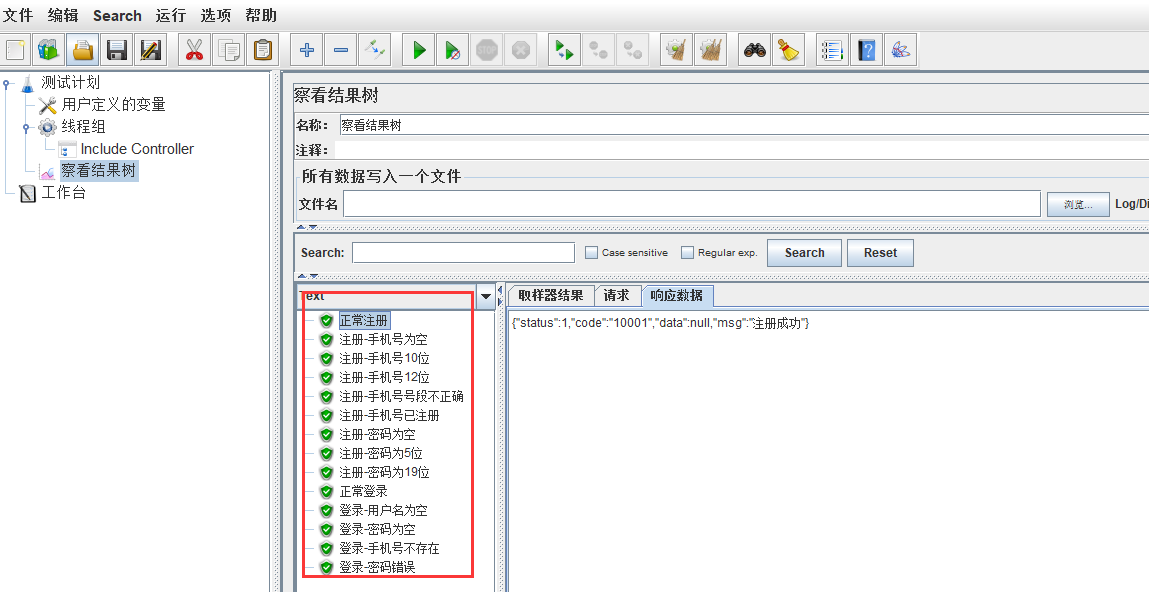The image size is (1149, 592).
Task: Click the Remote Start All icon
Action: [562, 48]
